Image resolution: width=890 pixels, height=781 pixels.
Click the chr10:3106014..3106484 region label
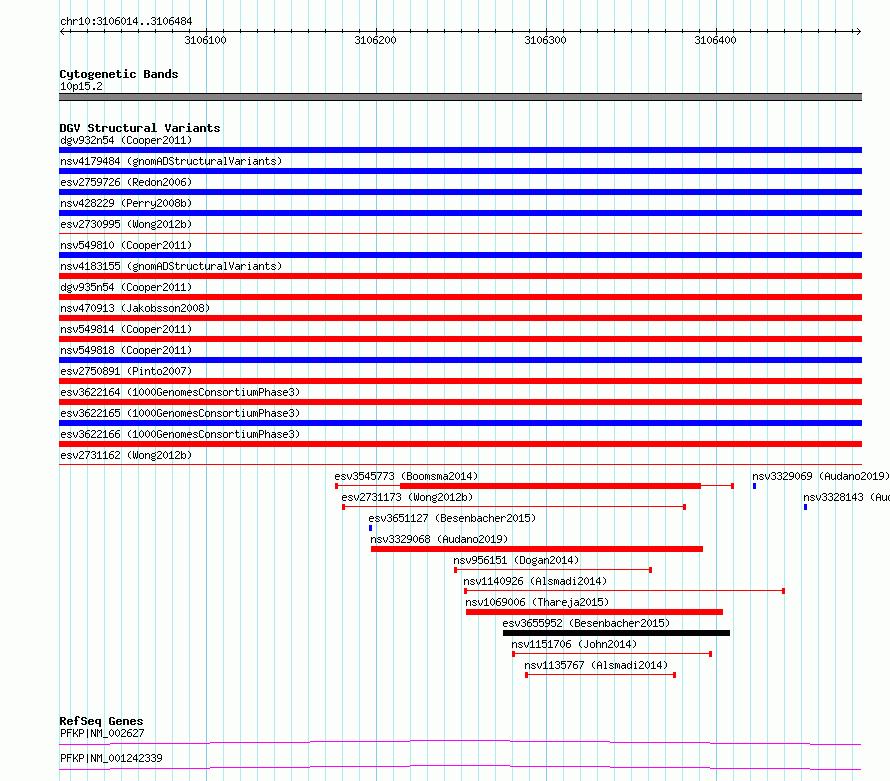(x=126, y=22)
